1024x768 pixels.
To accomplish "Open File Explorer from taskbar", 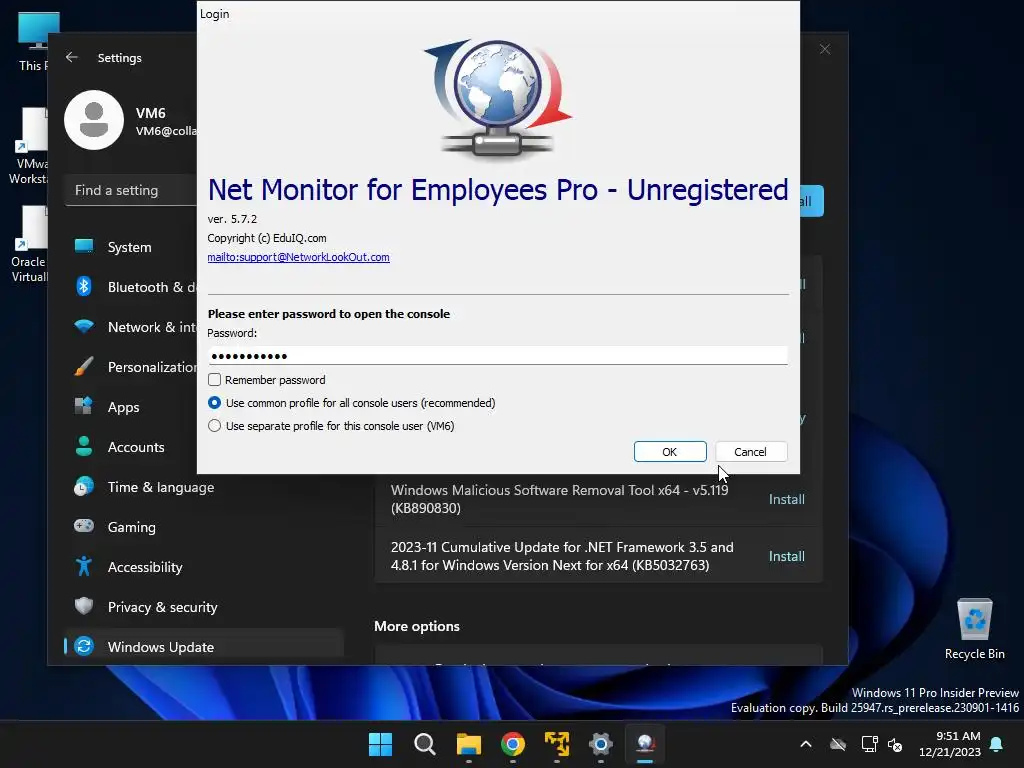I will pyautogui.click(x=468, y=744).
